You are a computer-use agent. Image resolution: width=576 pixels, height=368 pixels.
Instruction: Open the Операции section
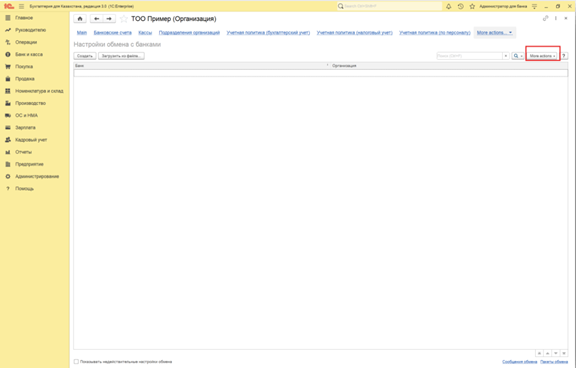coord(26,42)
